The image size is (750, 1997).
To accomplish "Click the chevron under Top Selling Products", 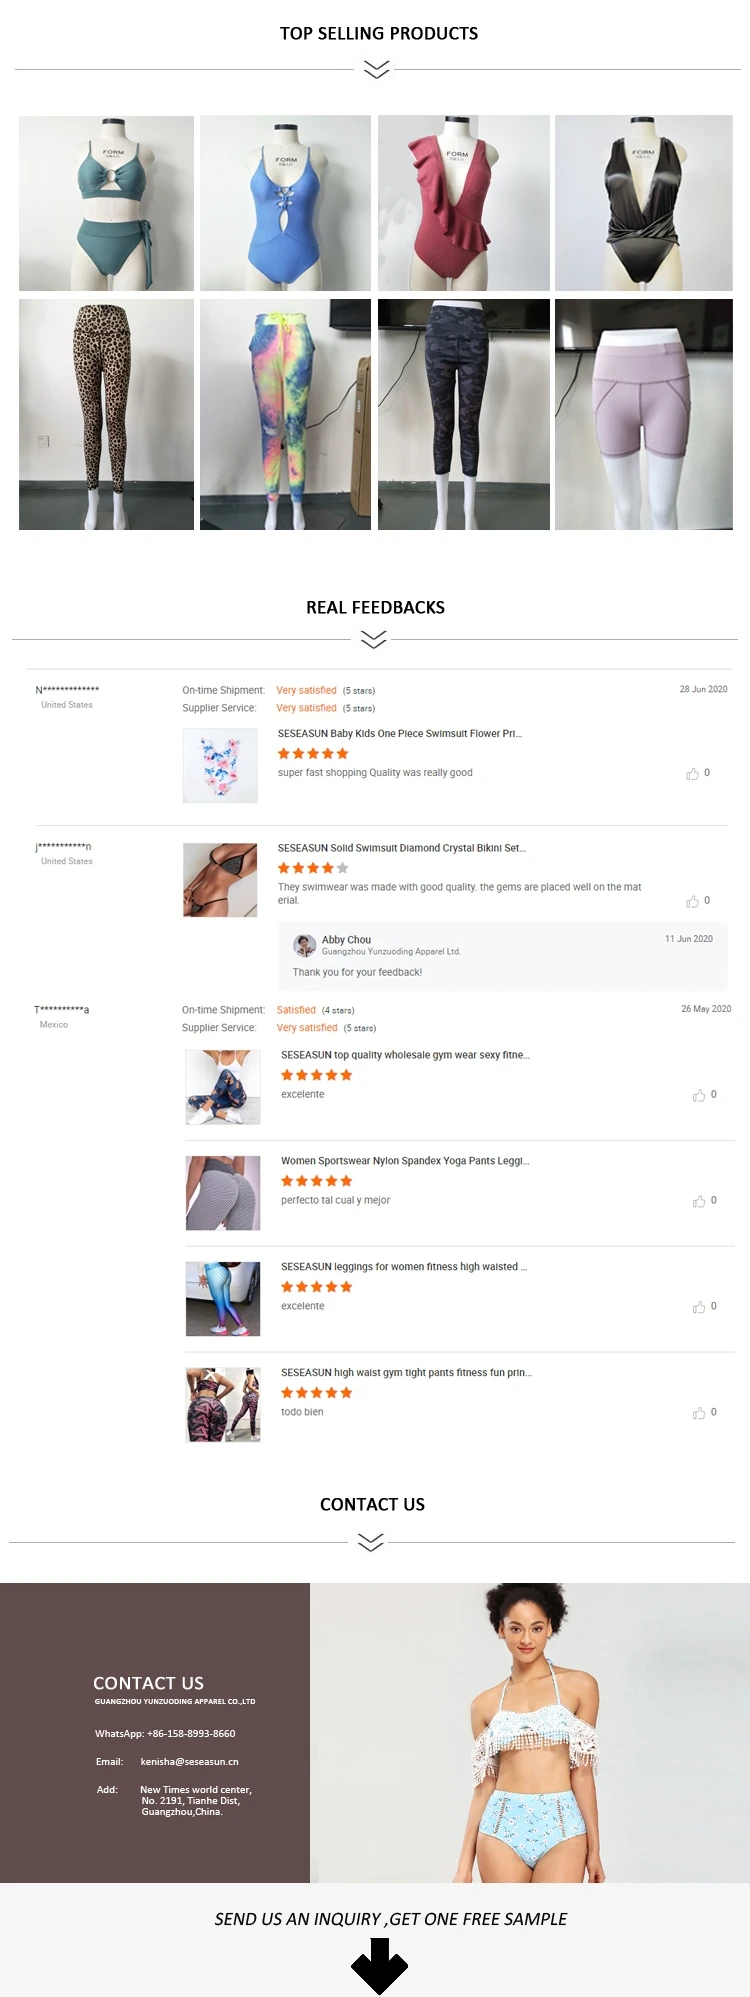I will 376,69.
